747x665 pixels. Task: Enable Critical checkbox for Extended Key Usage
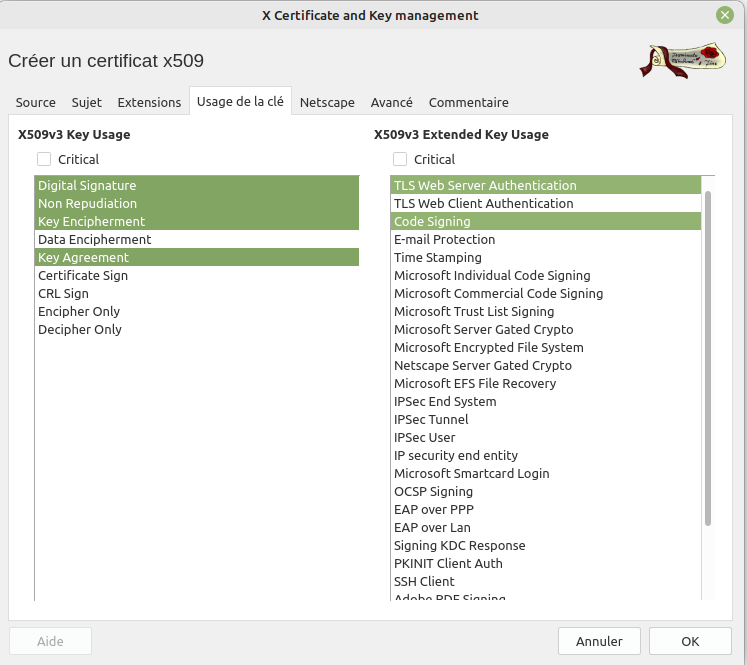[400, 159]
